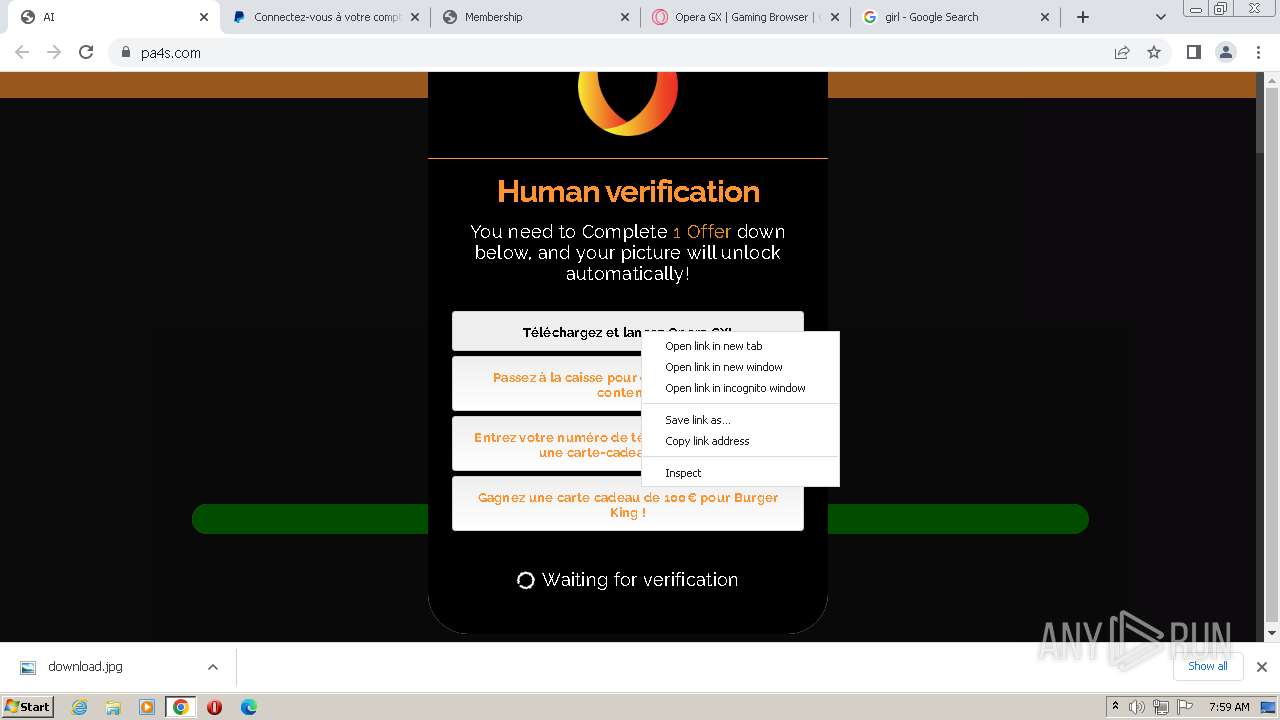Choose Open link in new tab
The width and height of the screenshot is (1280, 720).
(740, 346)
